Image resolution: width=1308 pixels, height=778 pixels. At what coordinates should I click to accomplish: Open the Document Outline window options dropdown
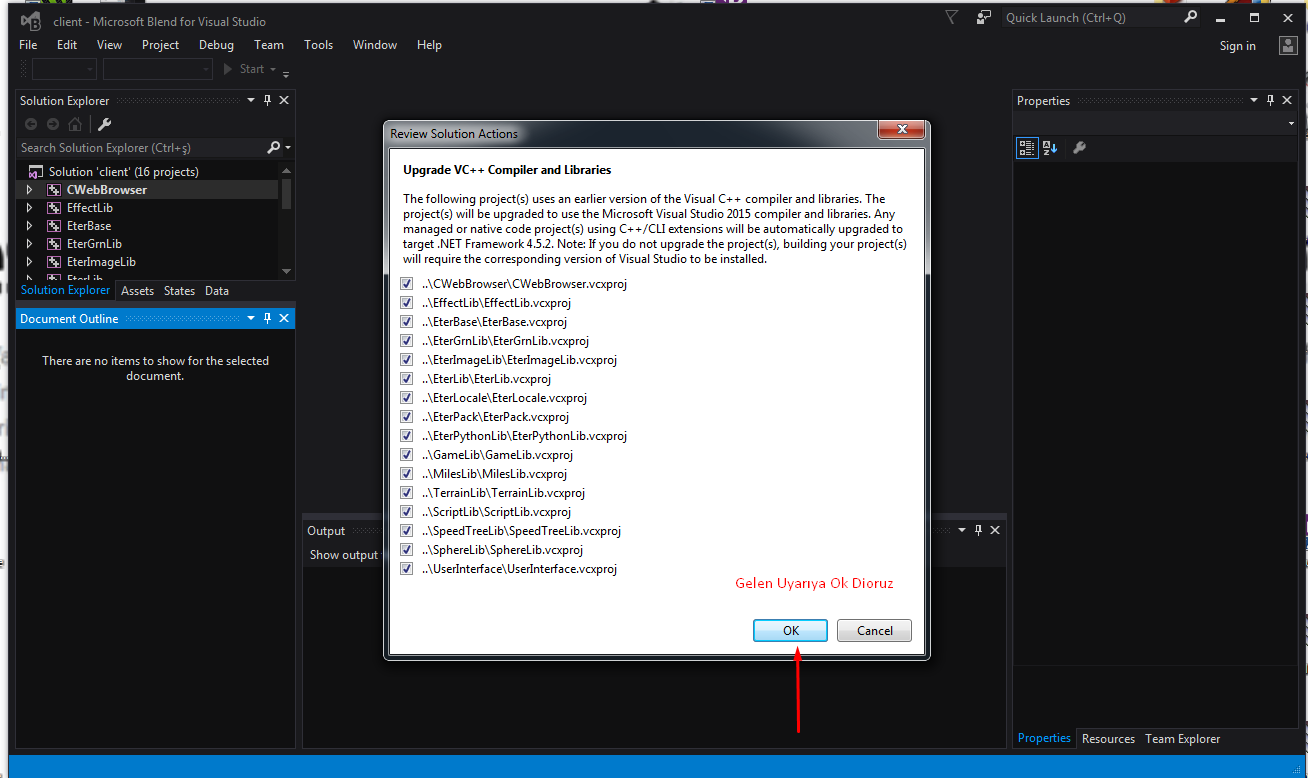tap(251, 318)
